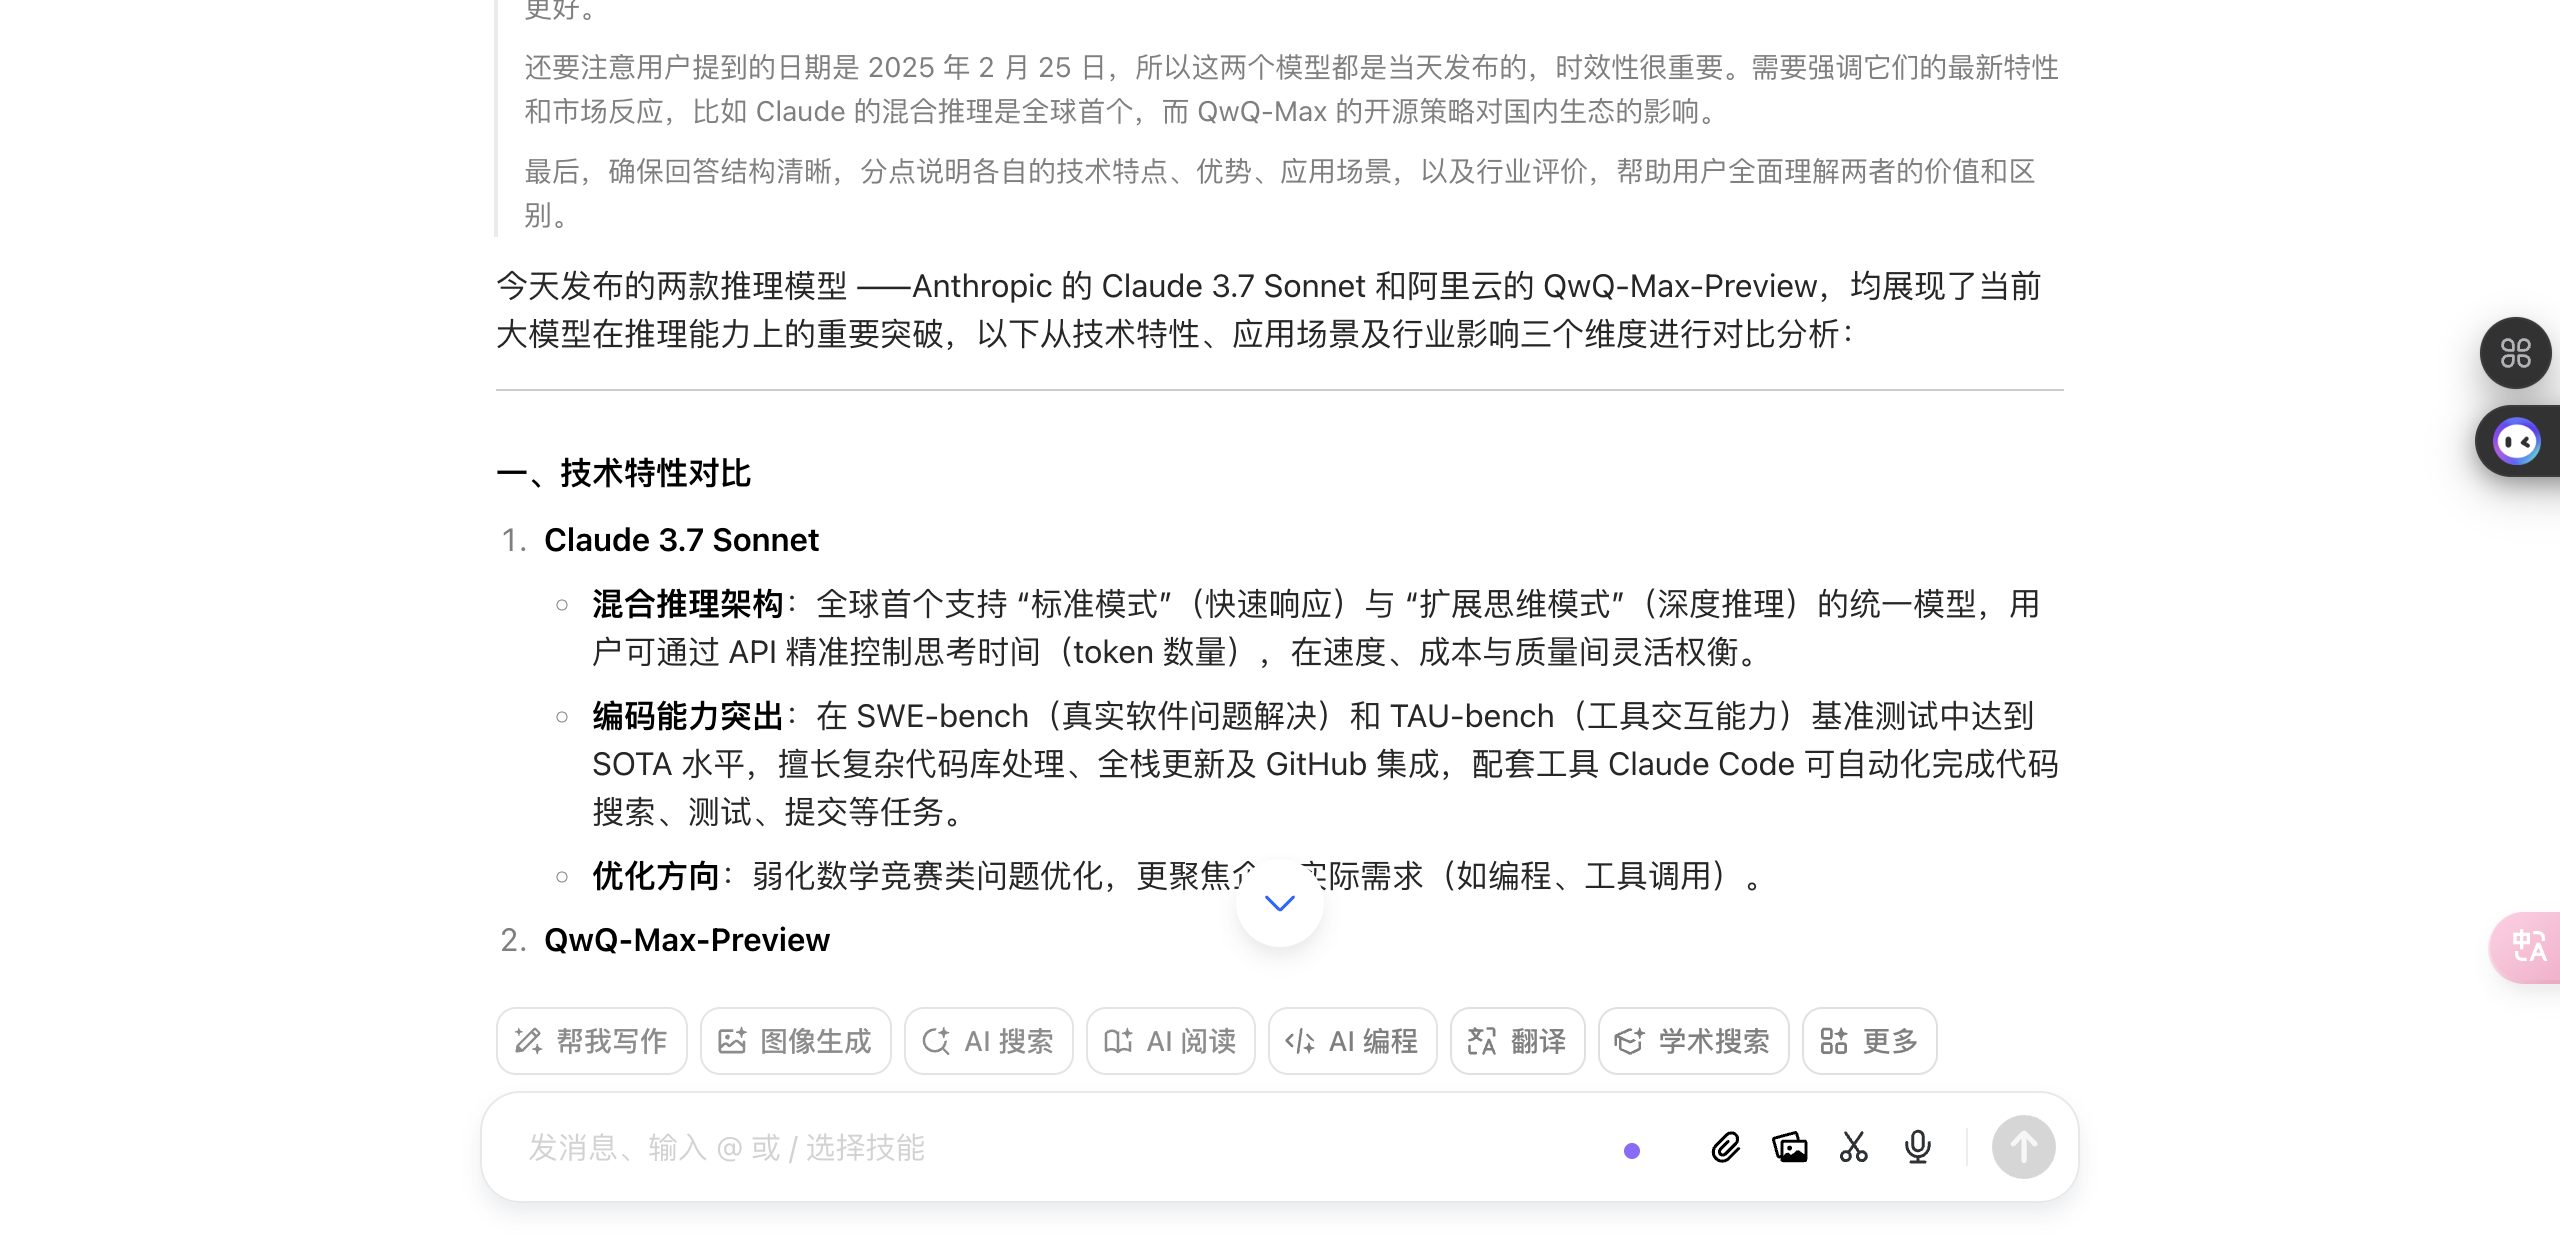Click the QwQ-Max-Preview list heading
Image resolution: width=2560 pixels, height=1243 pixels.
tap(687, 940)
